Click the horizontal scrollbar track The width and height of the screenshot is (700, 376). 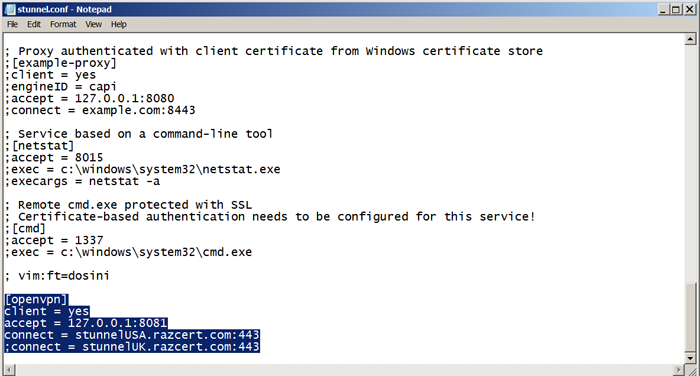point(344,370)
